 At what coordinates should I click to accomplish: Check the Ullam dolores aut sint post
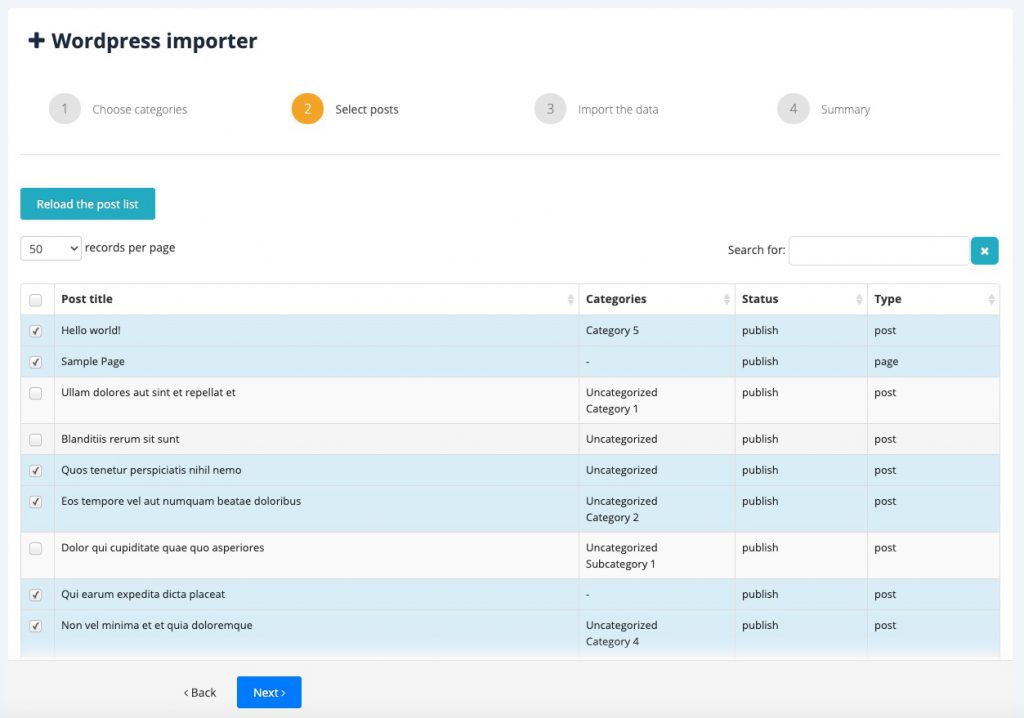pyautogui.click(x=35, y=393)
